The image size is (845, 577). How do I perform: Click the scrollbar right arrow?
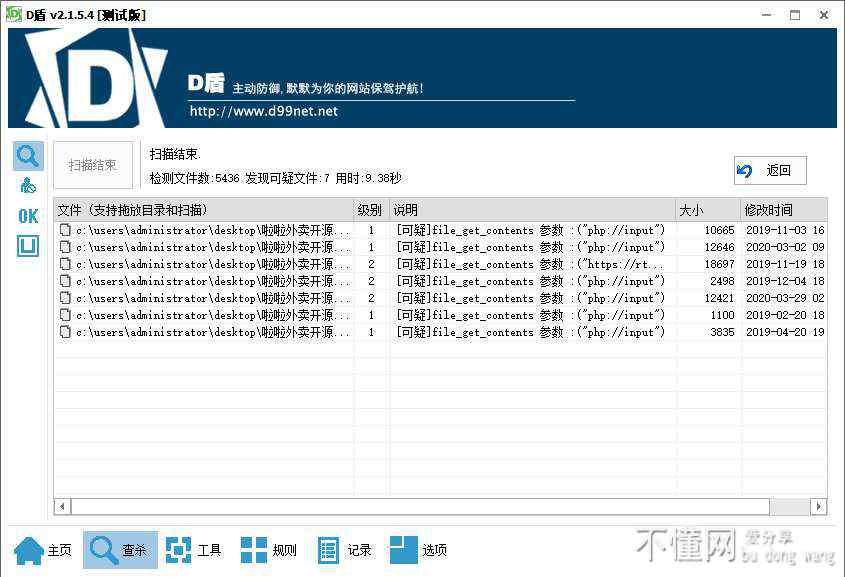tap(819, 506)
